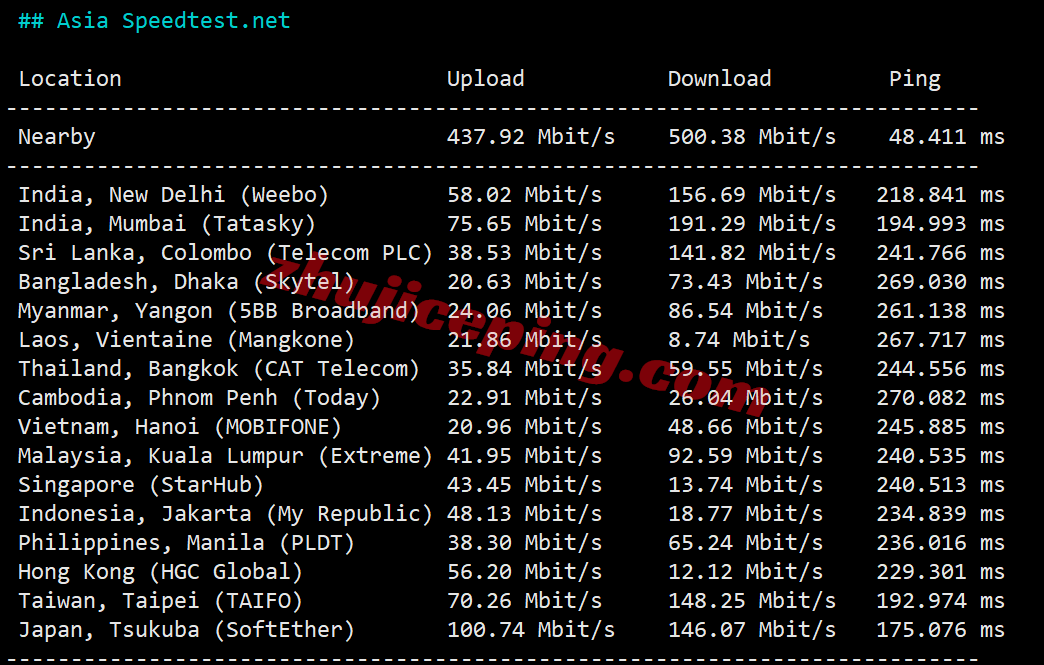Click Japan upload speed 100.74 Mbit/s
Screen dimensions: 1044x665
530,630
